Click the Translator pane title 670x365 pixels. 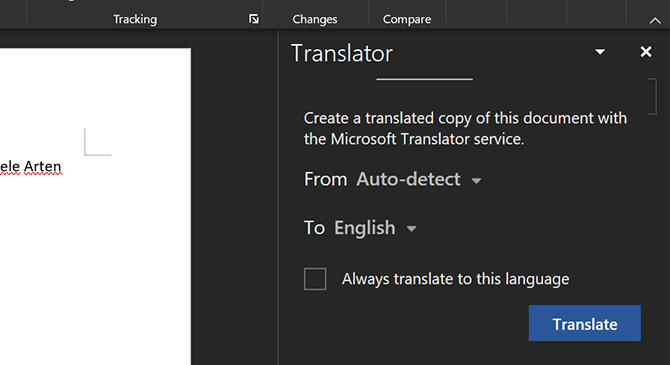(x=342, y=53)
